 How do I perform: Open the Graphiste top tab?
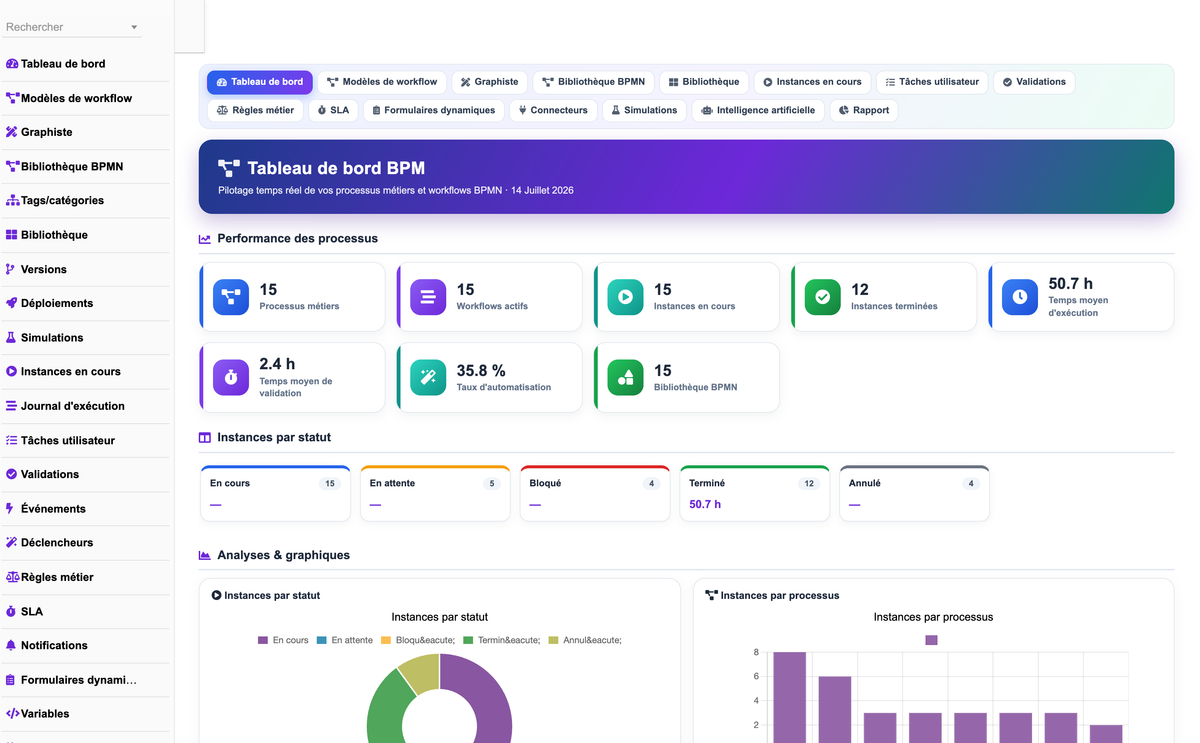490,82
